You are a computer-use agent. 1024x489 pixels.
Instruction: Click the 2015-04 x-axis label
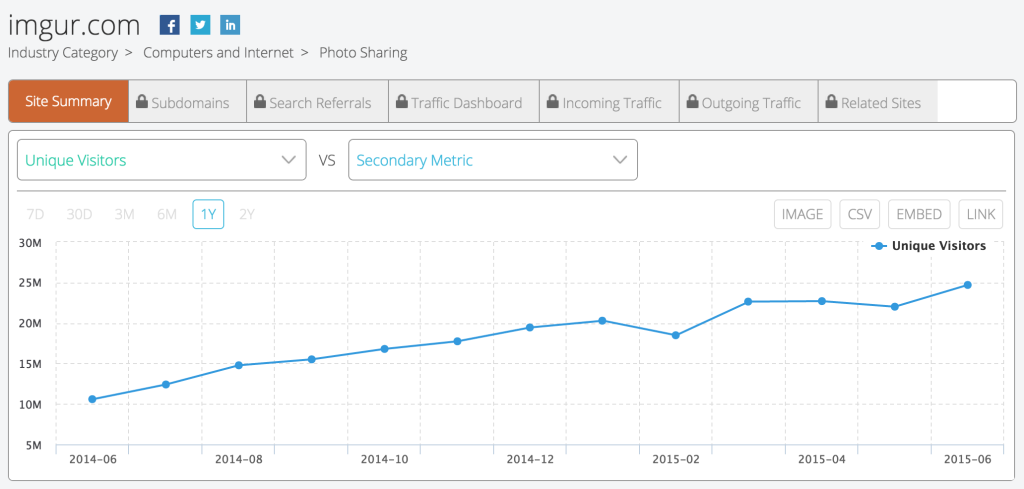(822, 460)
